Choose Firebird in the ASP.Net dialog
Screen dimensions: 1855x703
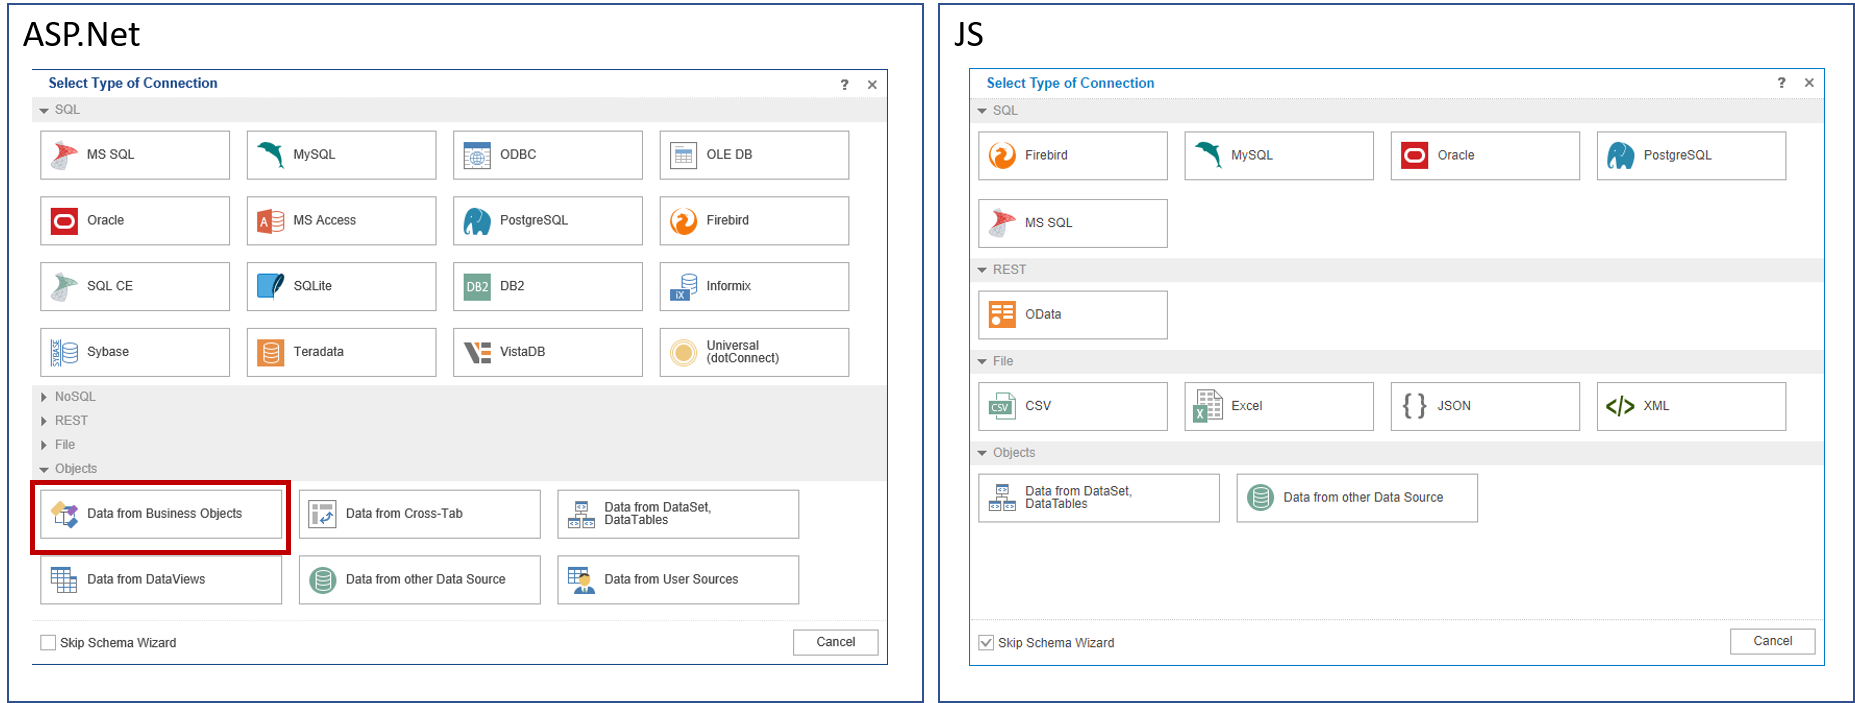[754, 220]
